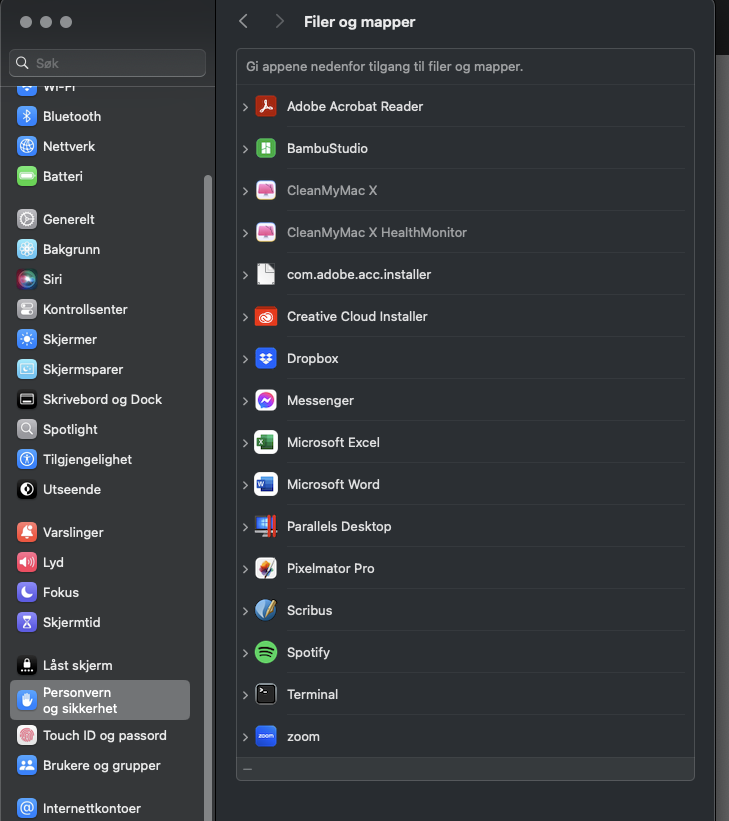This screenshot has height=821, width=729.
Task: Expand the Messenger row chevron
Action: 245,401
